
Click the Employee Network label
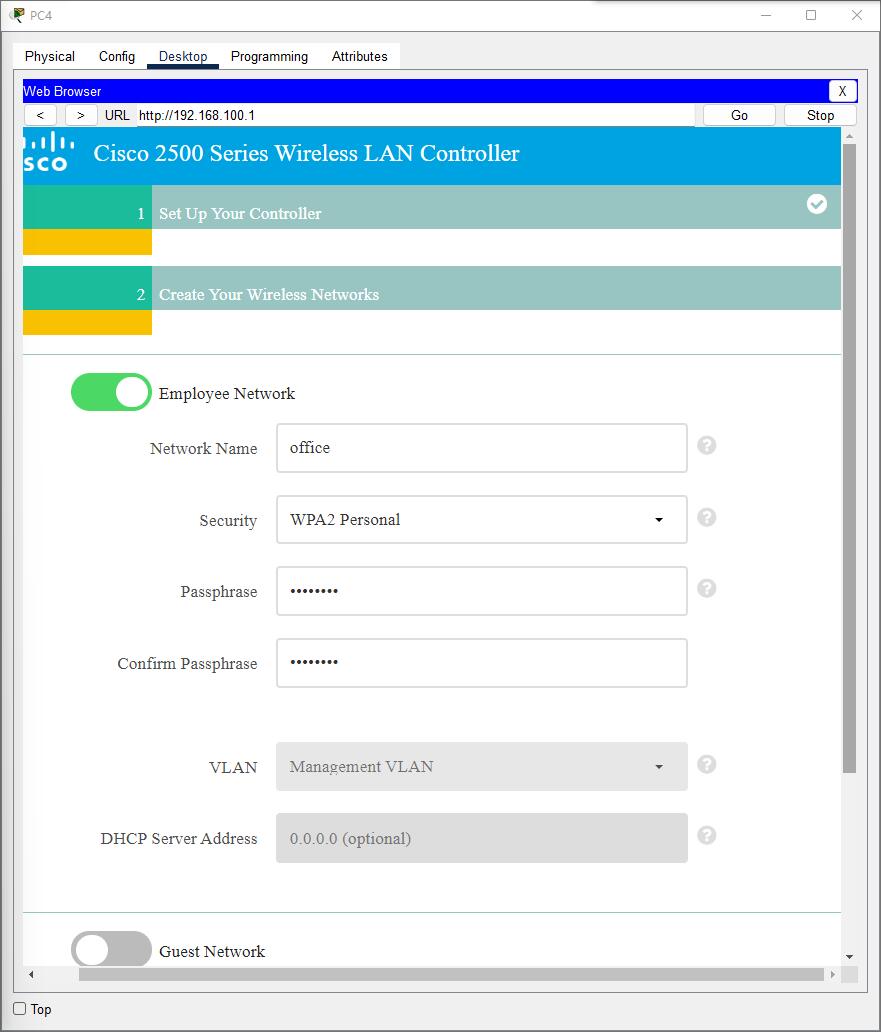(227, 394)
